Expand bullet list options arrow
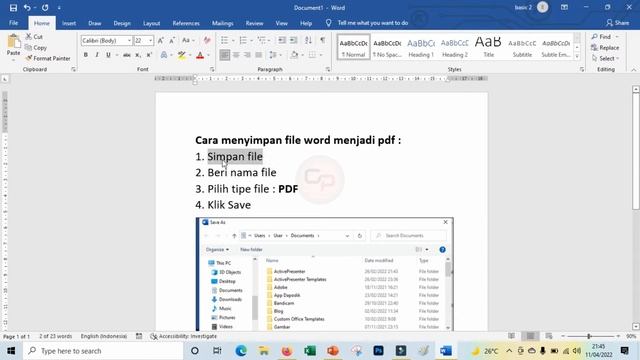The width and height of the screenshot is (640, 360). point(233,40)
